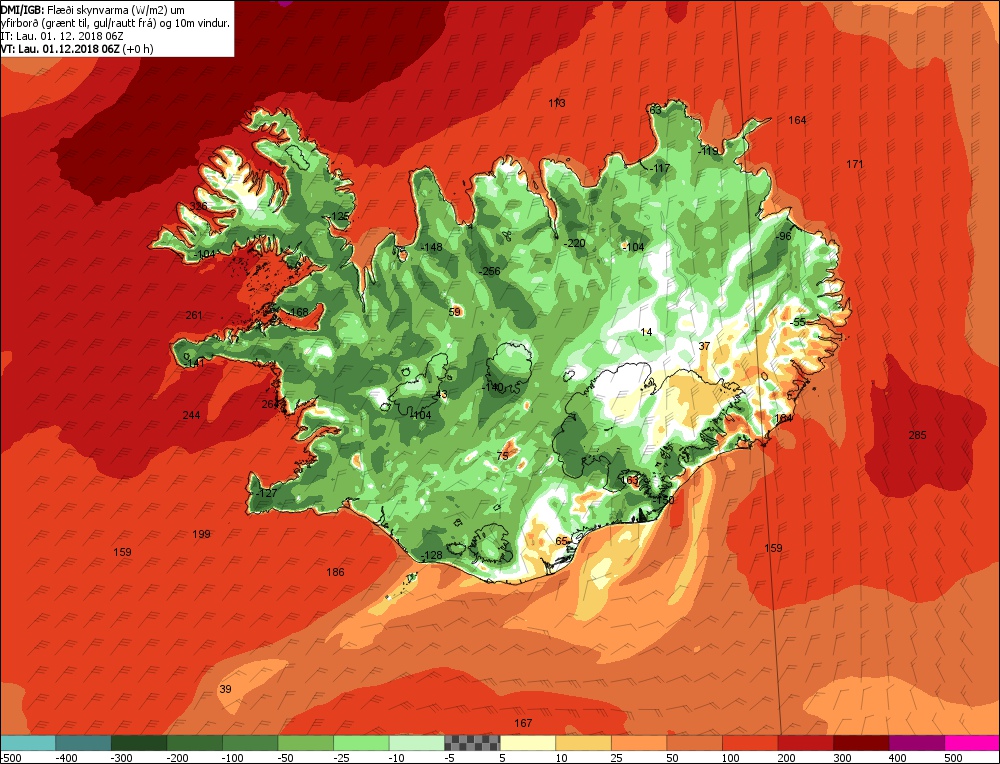Click the light orange legend swatch between 25 and 50
This screenshot has width=1000, height=764.
coord(638,743)
